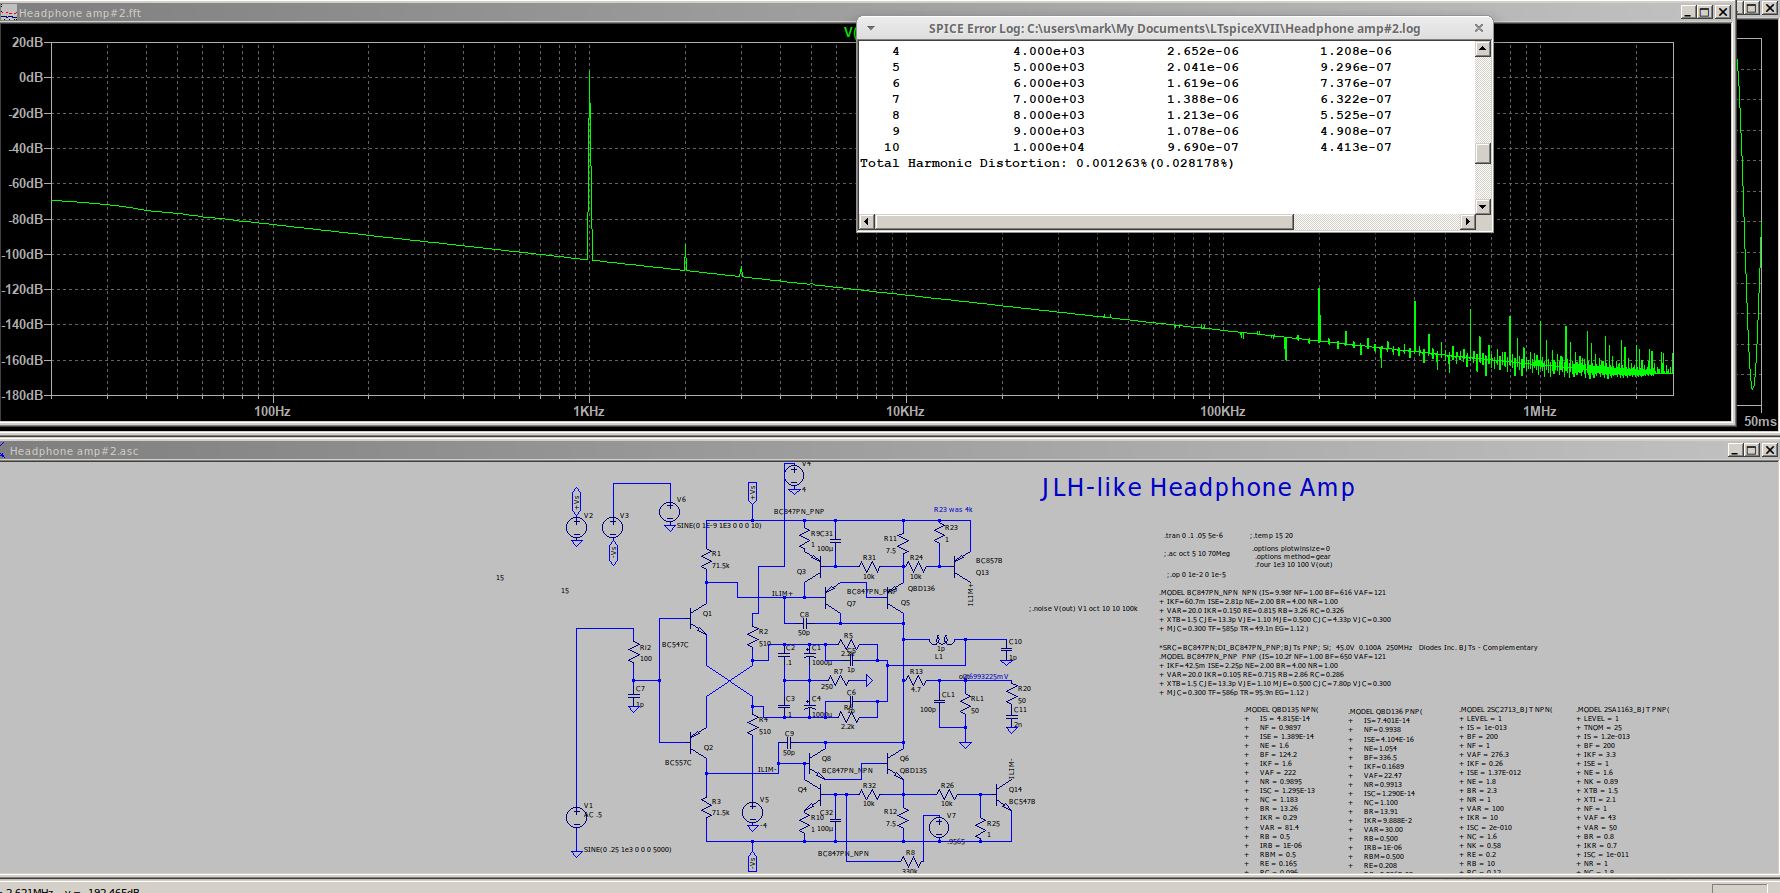Select the Total Harmonic Distortion result line

point(1047,163)
